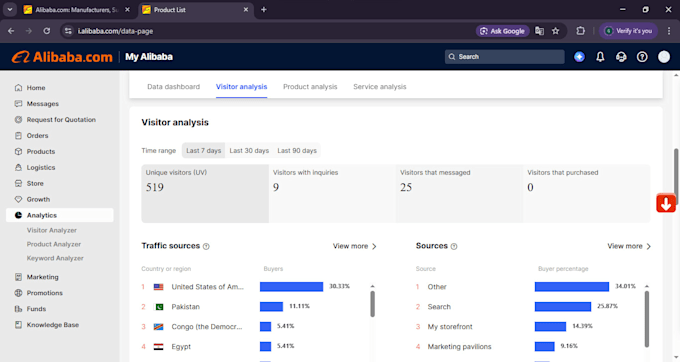
Task: Open the customer service headset icon
Action: point(621,57)
